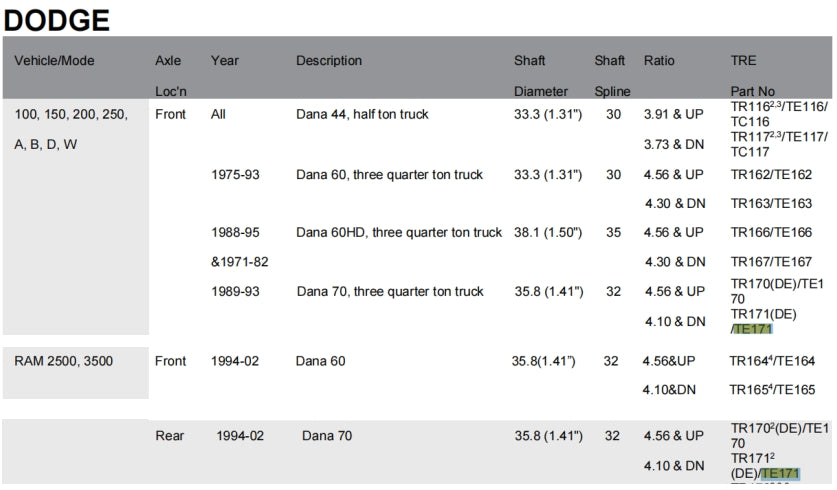This screenshot has height=490, width=837.
Task: Click highlighted TE171 in the Rear axle row
Action: [x=780, y=473]
